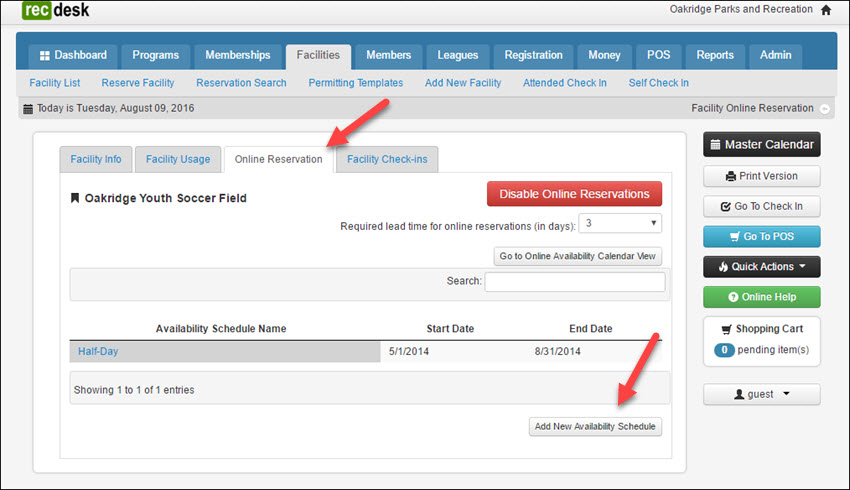Image resolution: width=850 pixels, height=490 pixels.
Task: Click the calendar icon beside today's date
Action: tap(28, 108)
